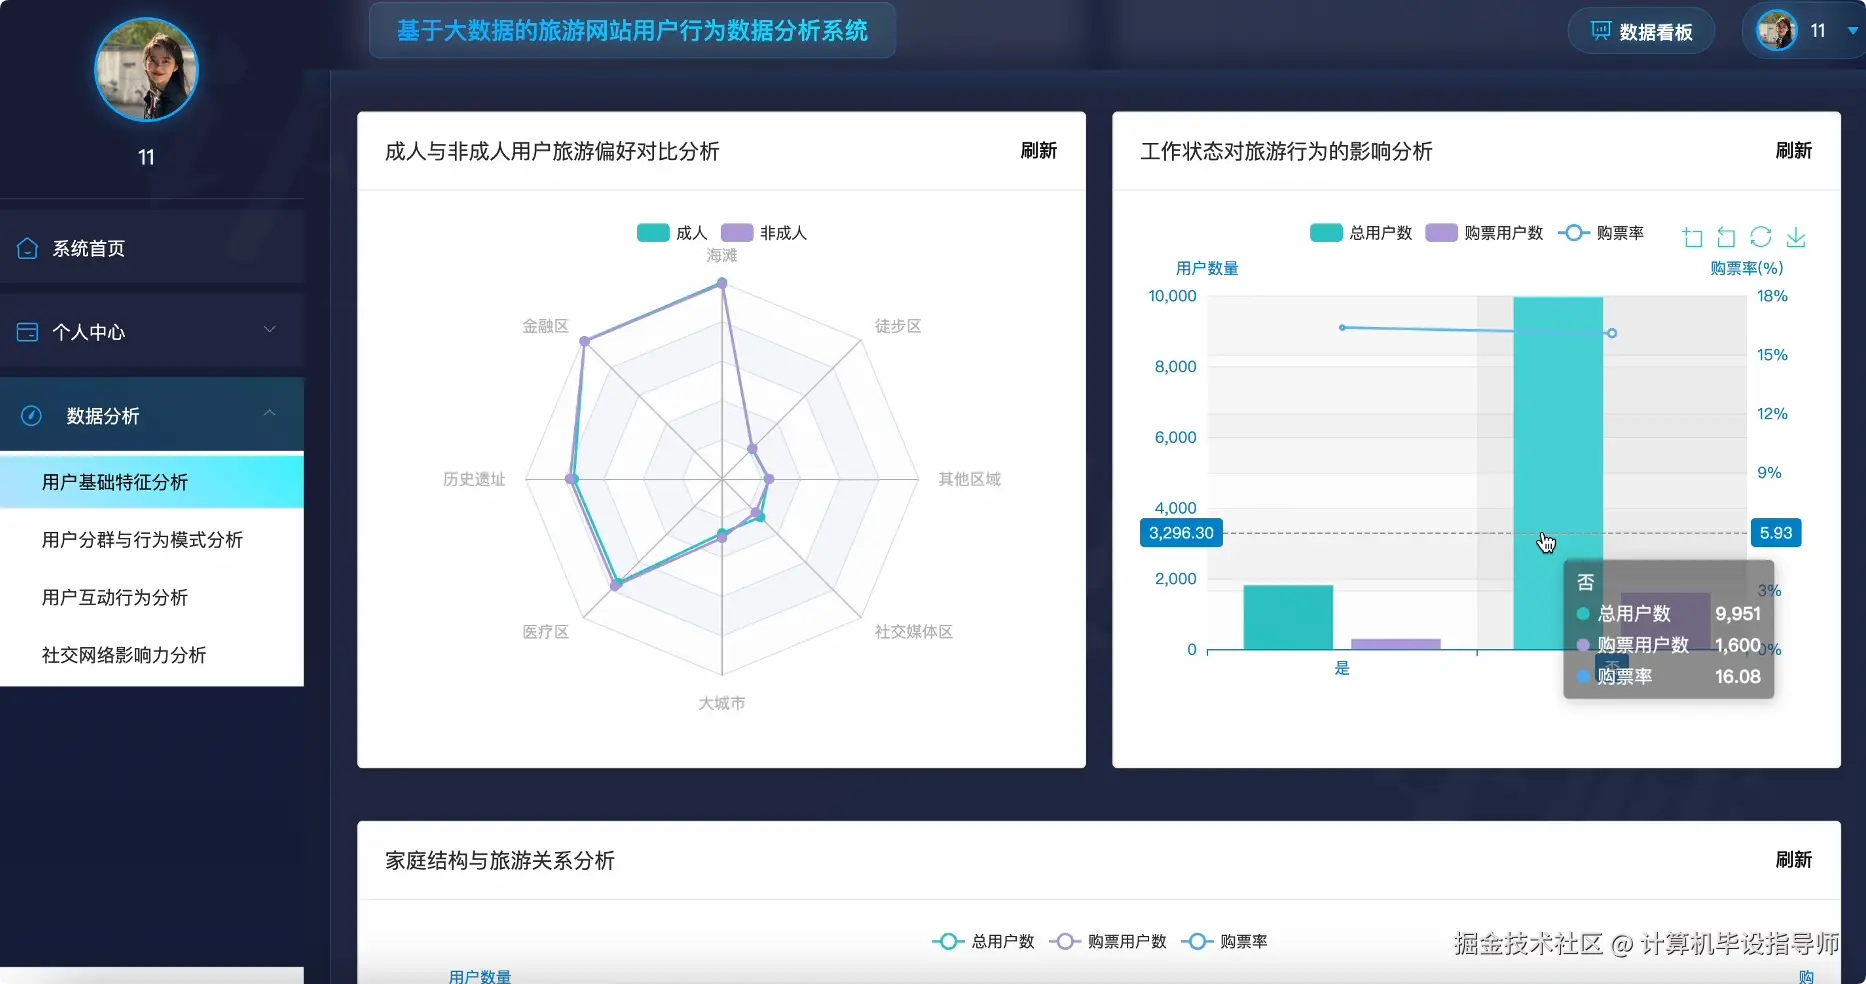The height and width of the screenshot is (984, 1866).
Task: Click the system title 基于大数据的旅游网站用户行为数据分析系统
Action: (632, 31)
